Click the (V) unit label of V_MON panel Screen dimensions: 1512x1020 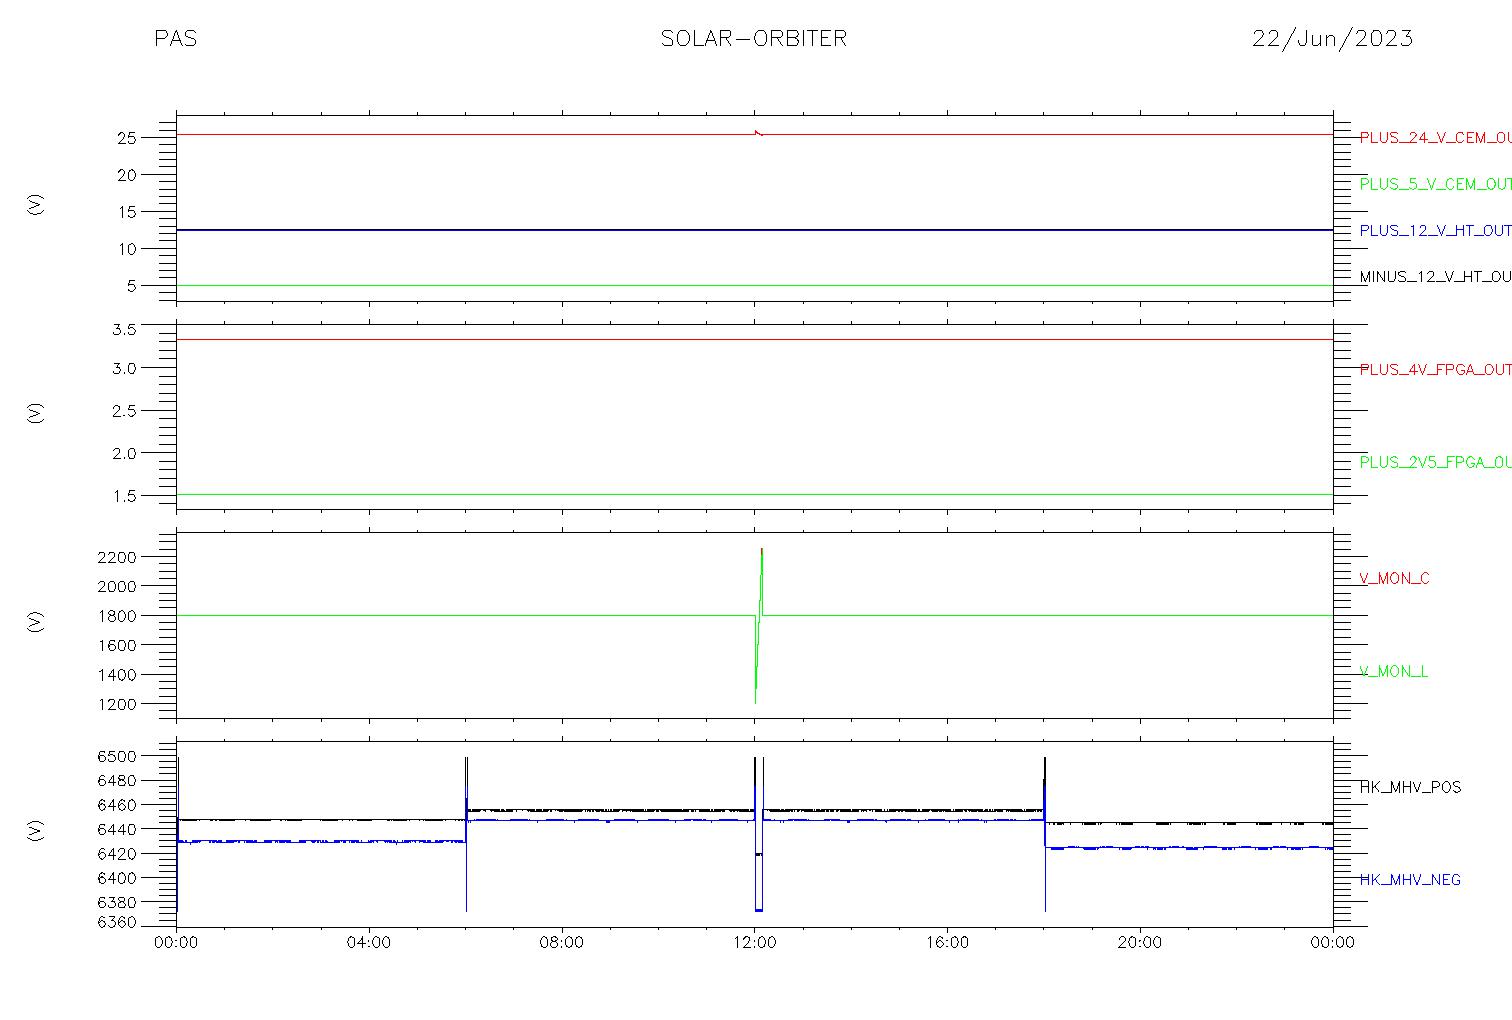point(36,621)
